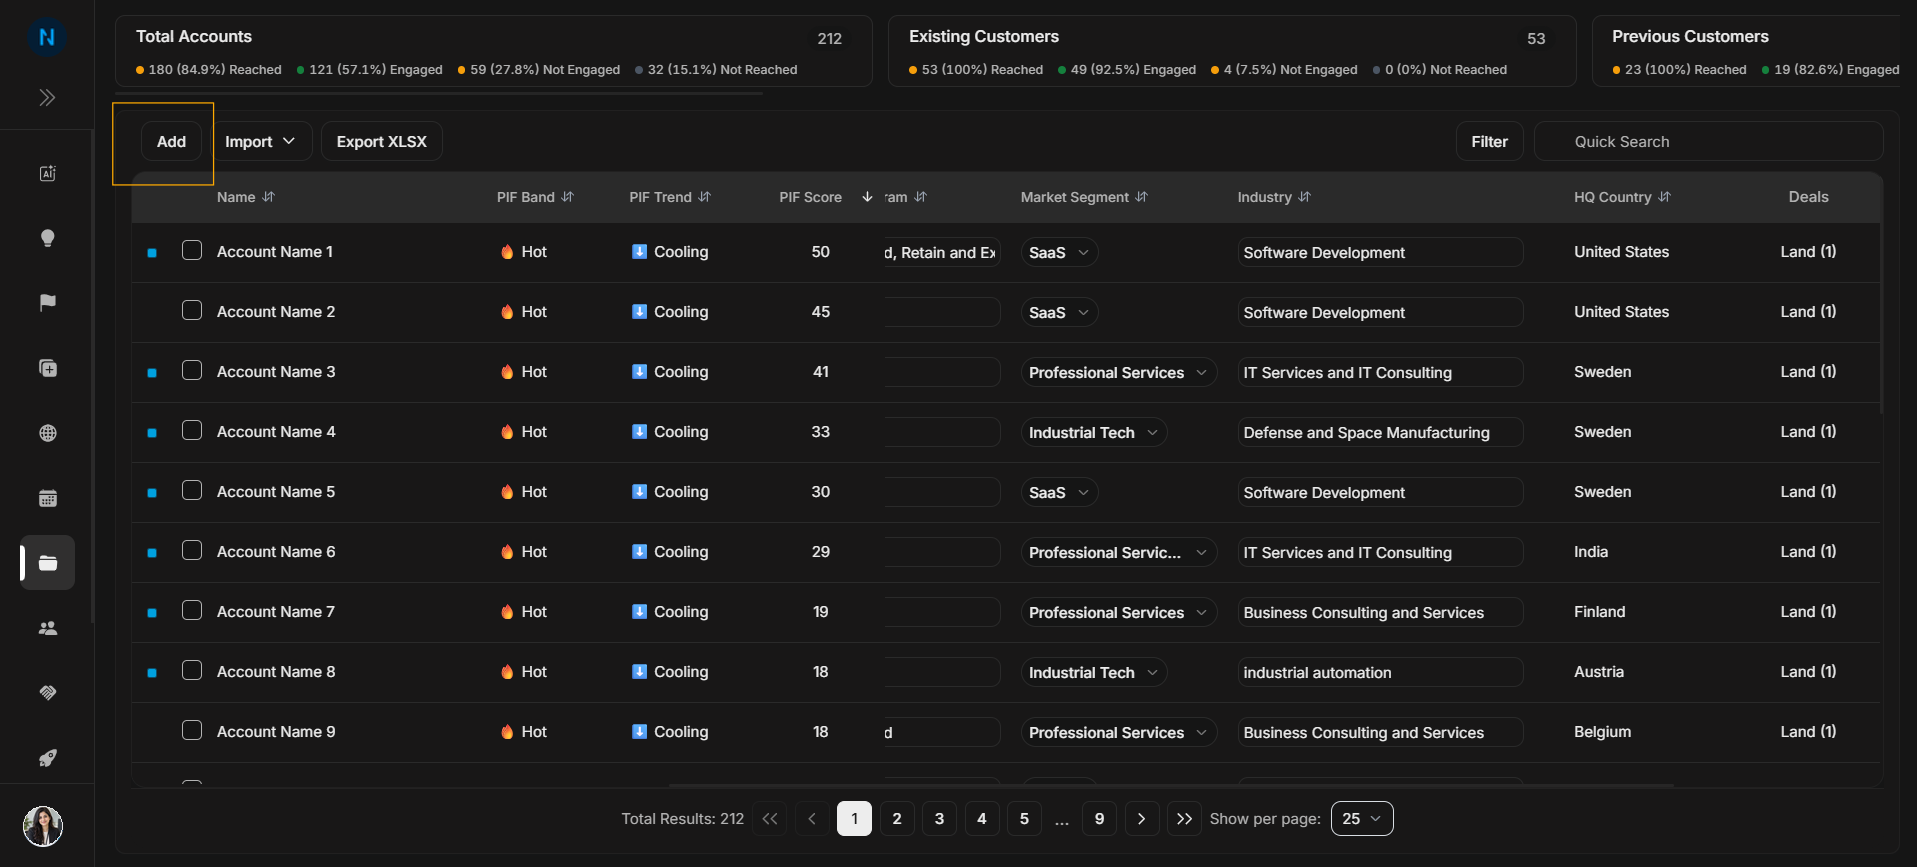Go to page 5
The width and height of the screenshot is (1917, 867).
point(1024,818)
